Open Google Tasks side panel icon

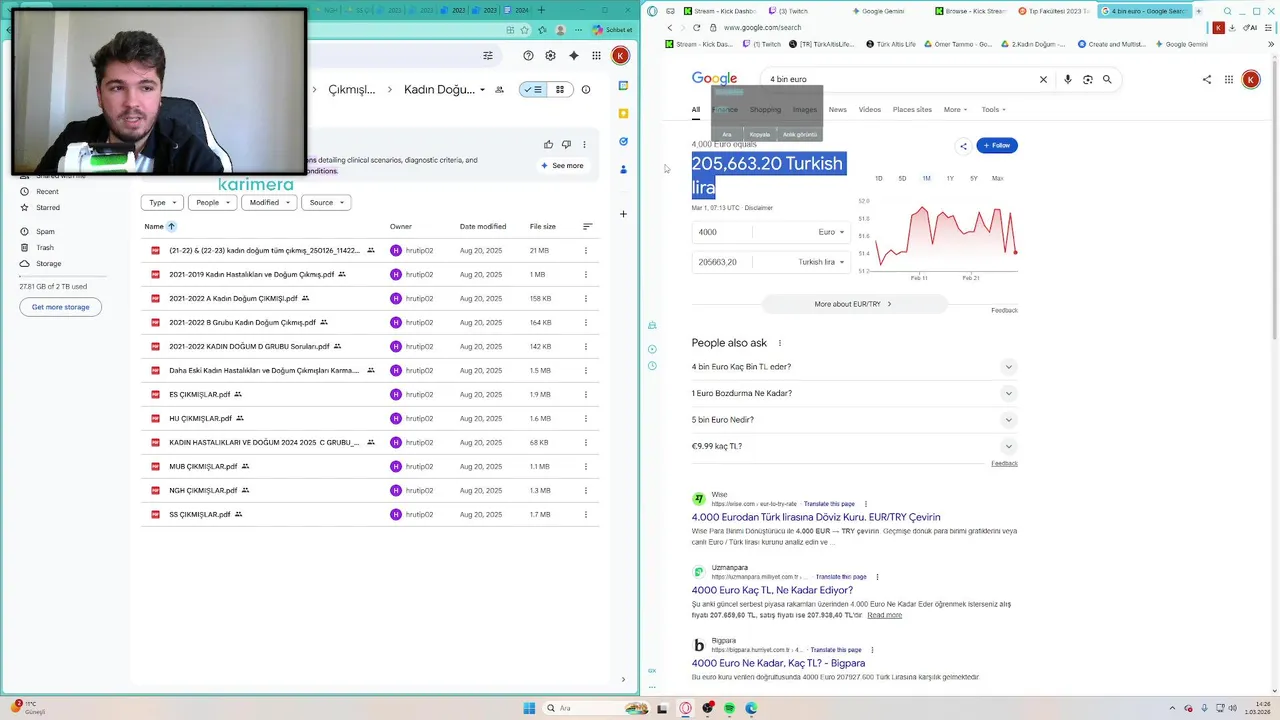[x=623, y=142]
